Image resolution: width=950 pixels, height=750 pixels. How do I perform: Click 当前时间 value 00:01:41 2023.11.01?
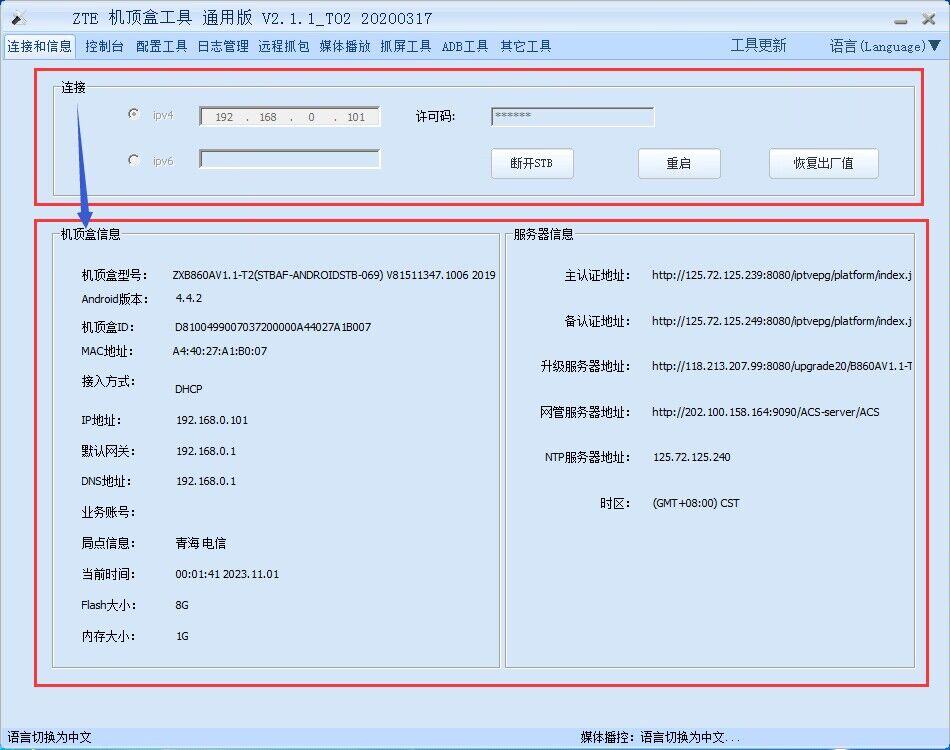tap(227, 574)
